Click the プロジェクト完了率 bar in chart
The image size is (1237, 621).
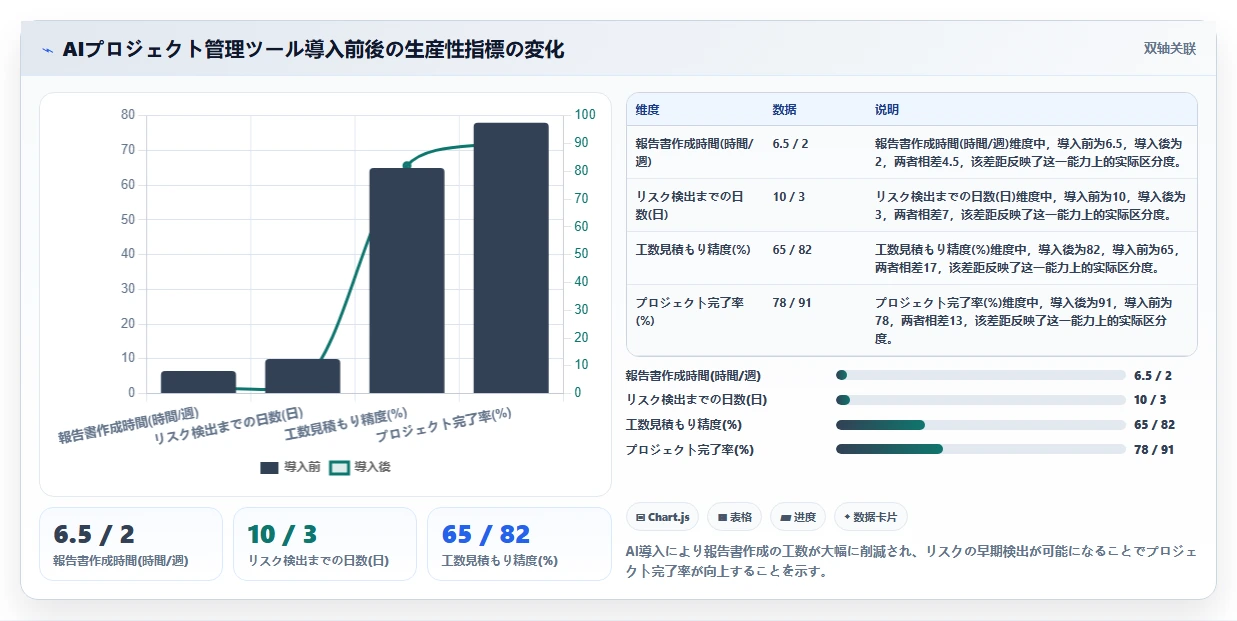(511, 258)
